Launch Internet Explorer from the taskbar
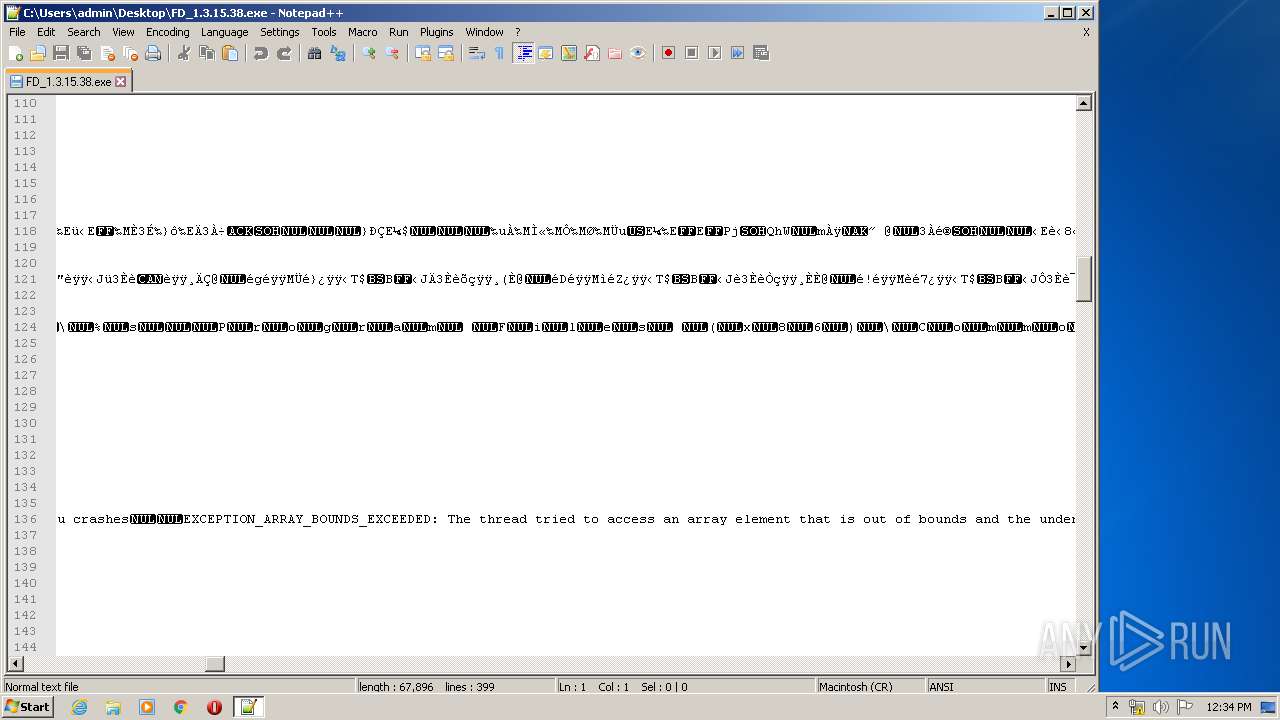The image size is (1280, 720). click(79, 707)
